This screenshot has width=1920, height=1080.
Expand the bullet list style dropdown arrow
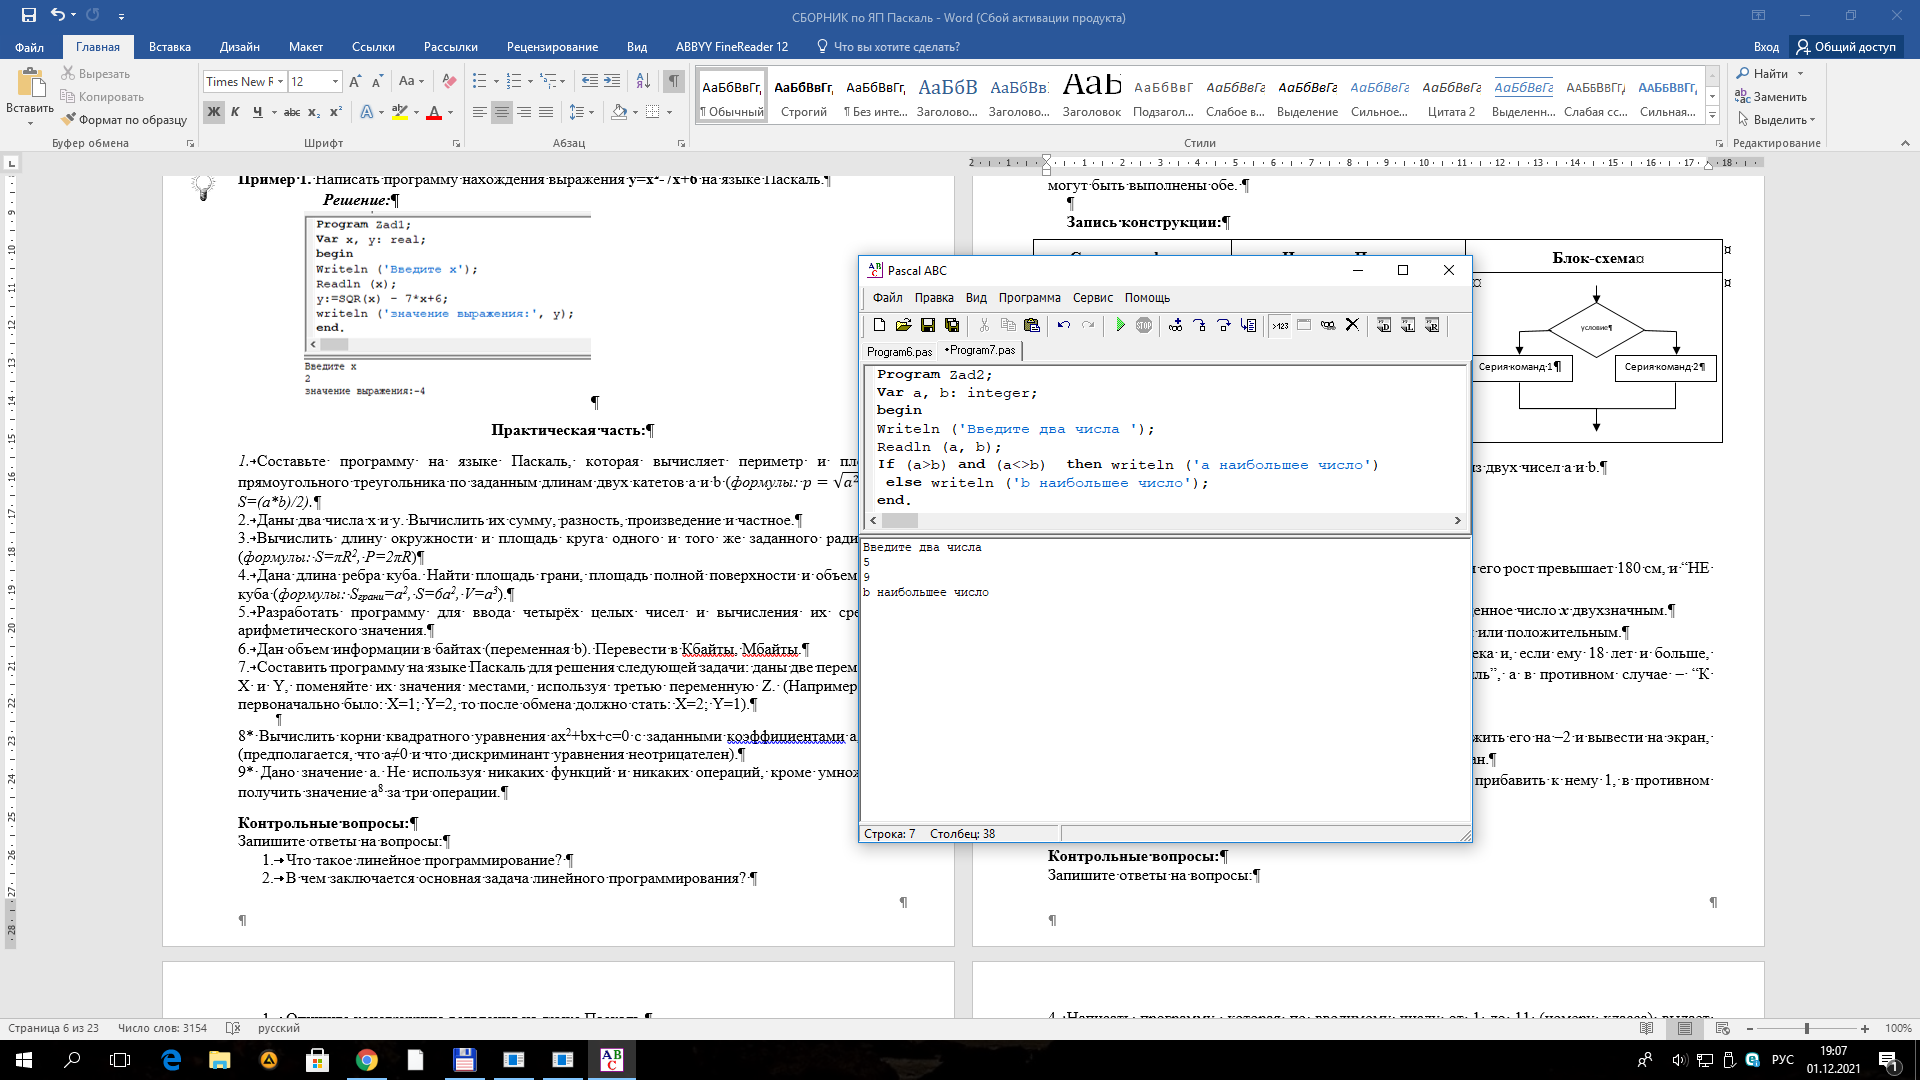pos(495,81)
